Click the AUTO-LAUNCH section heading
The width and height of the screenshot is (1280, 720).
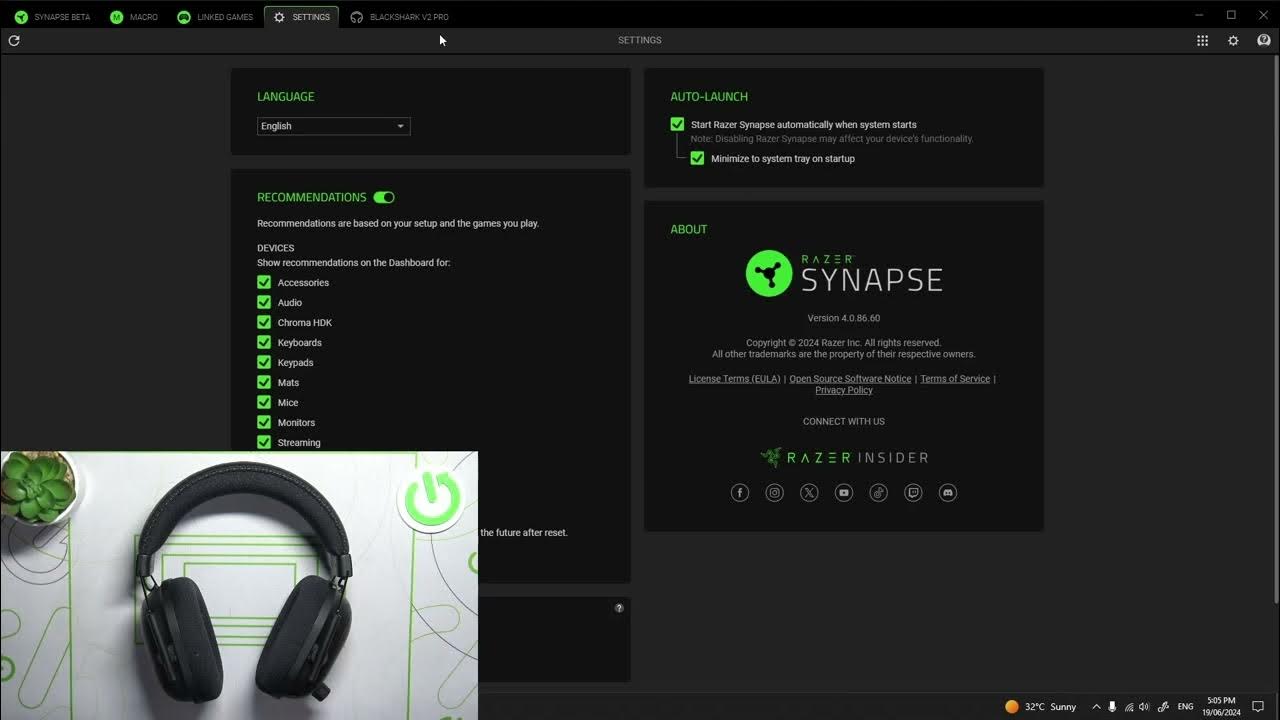pos(709,97)
